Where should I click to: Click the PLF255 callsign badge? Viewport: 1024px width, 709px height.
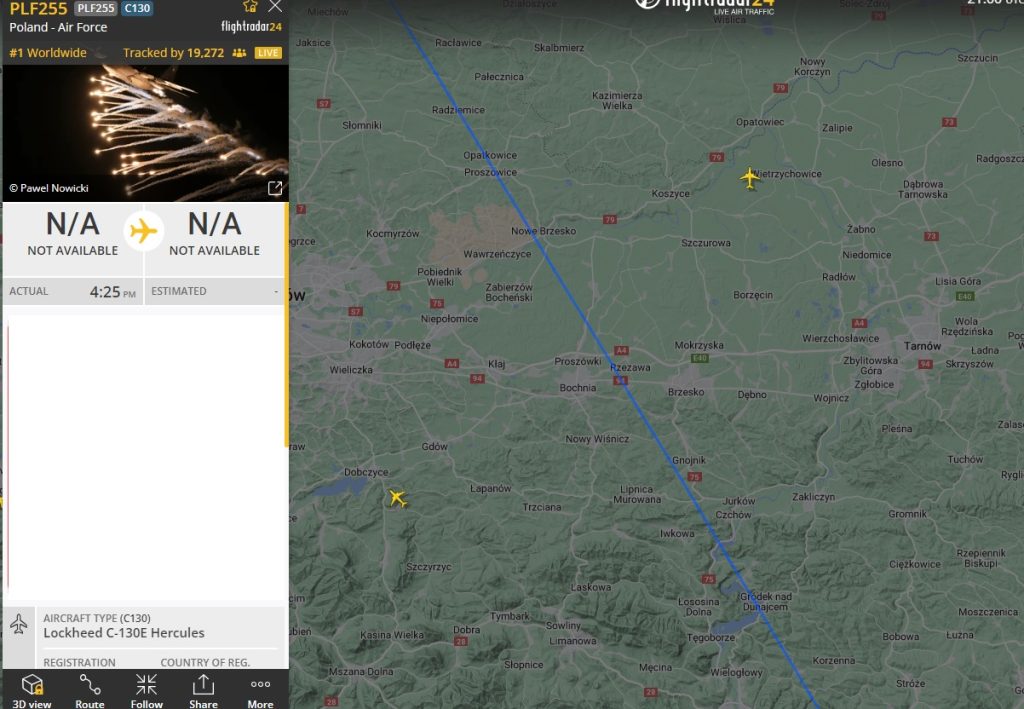click(x=95, y=9)
